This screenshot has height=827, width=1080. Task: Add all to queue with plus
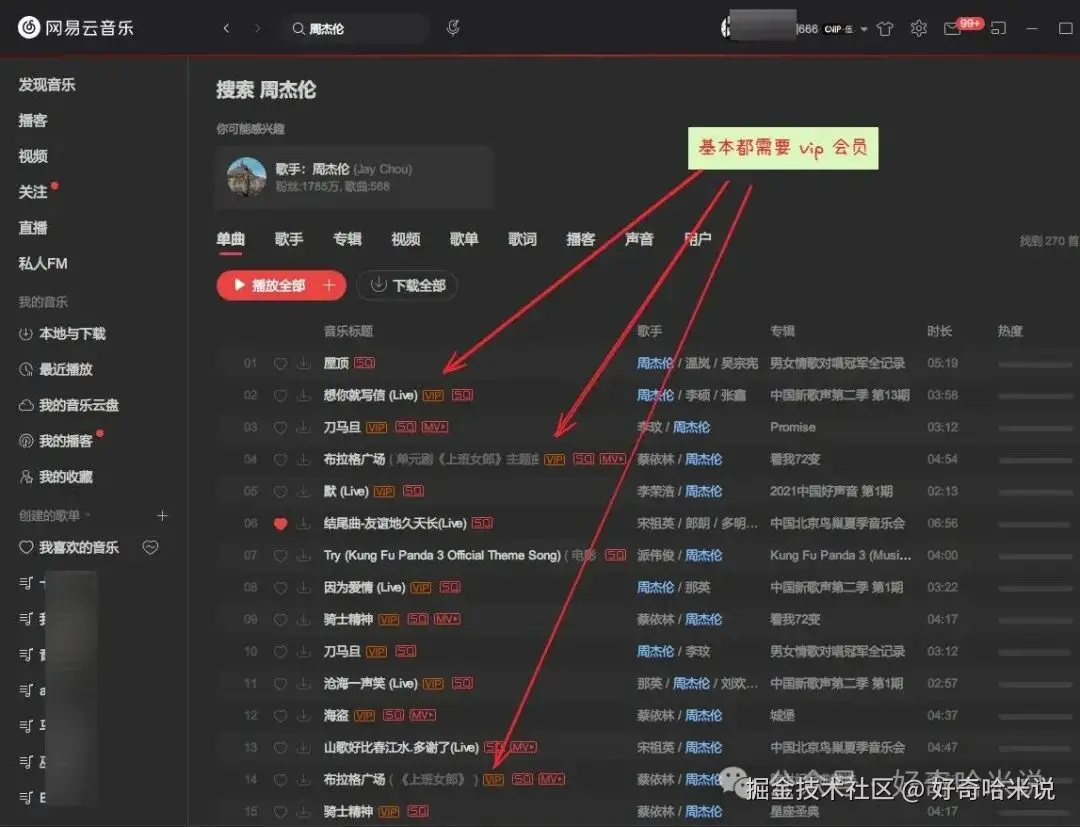pos(331,285)
